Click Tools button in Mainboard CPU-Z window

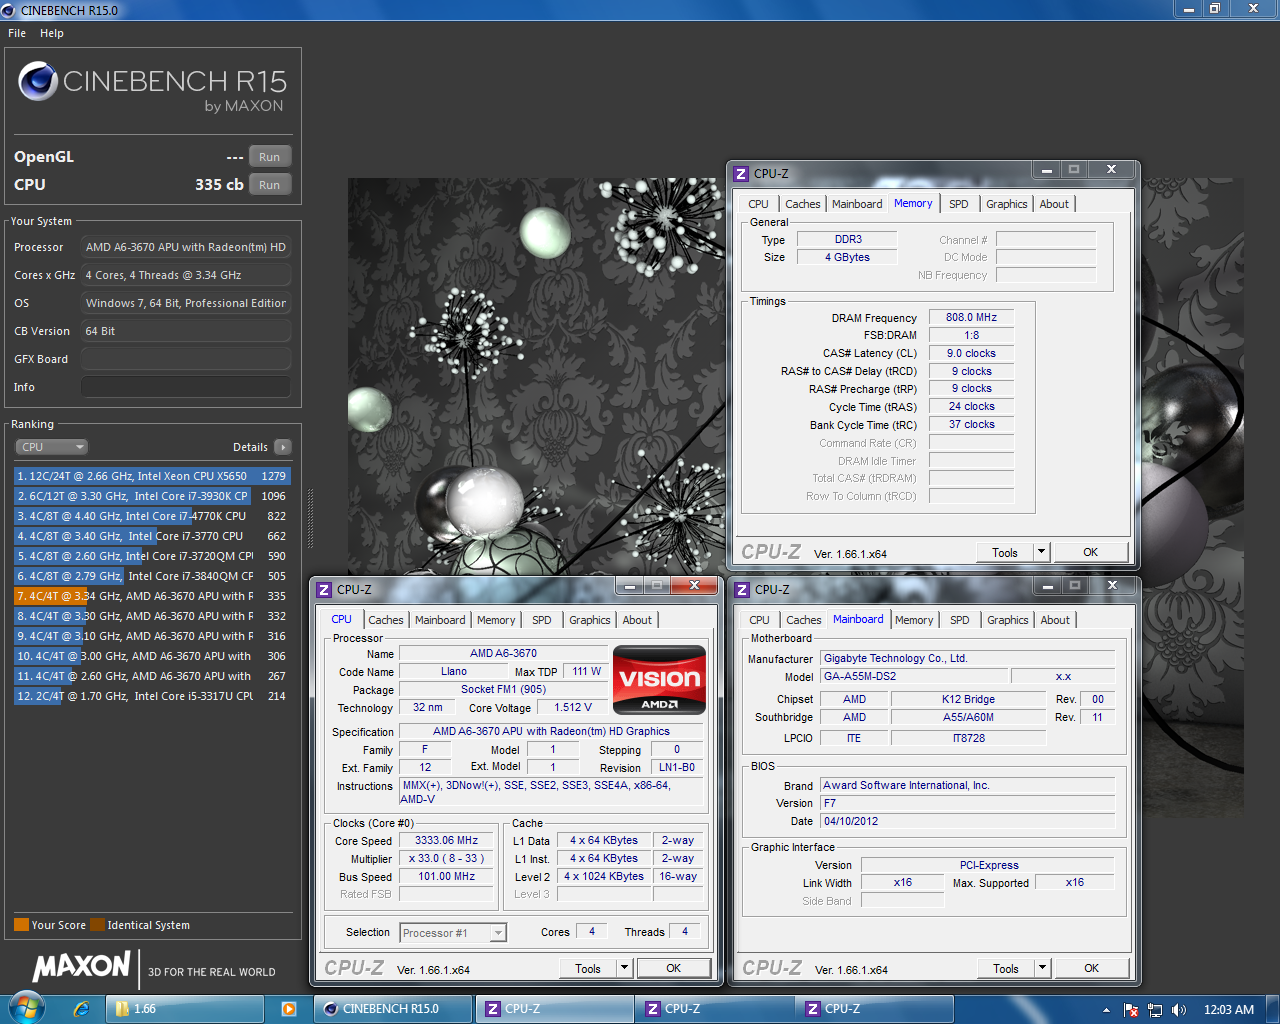pyautogui.click(x=1006, y=968)
